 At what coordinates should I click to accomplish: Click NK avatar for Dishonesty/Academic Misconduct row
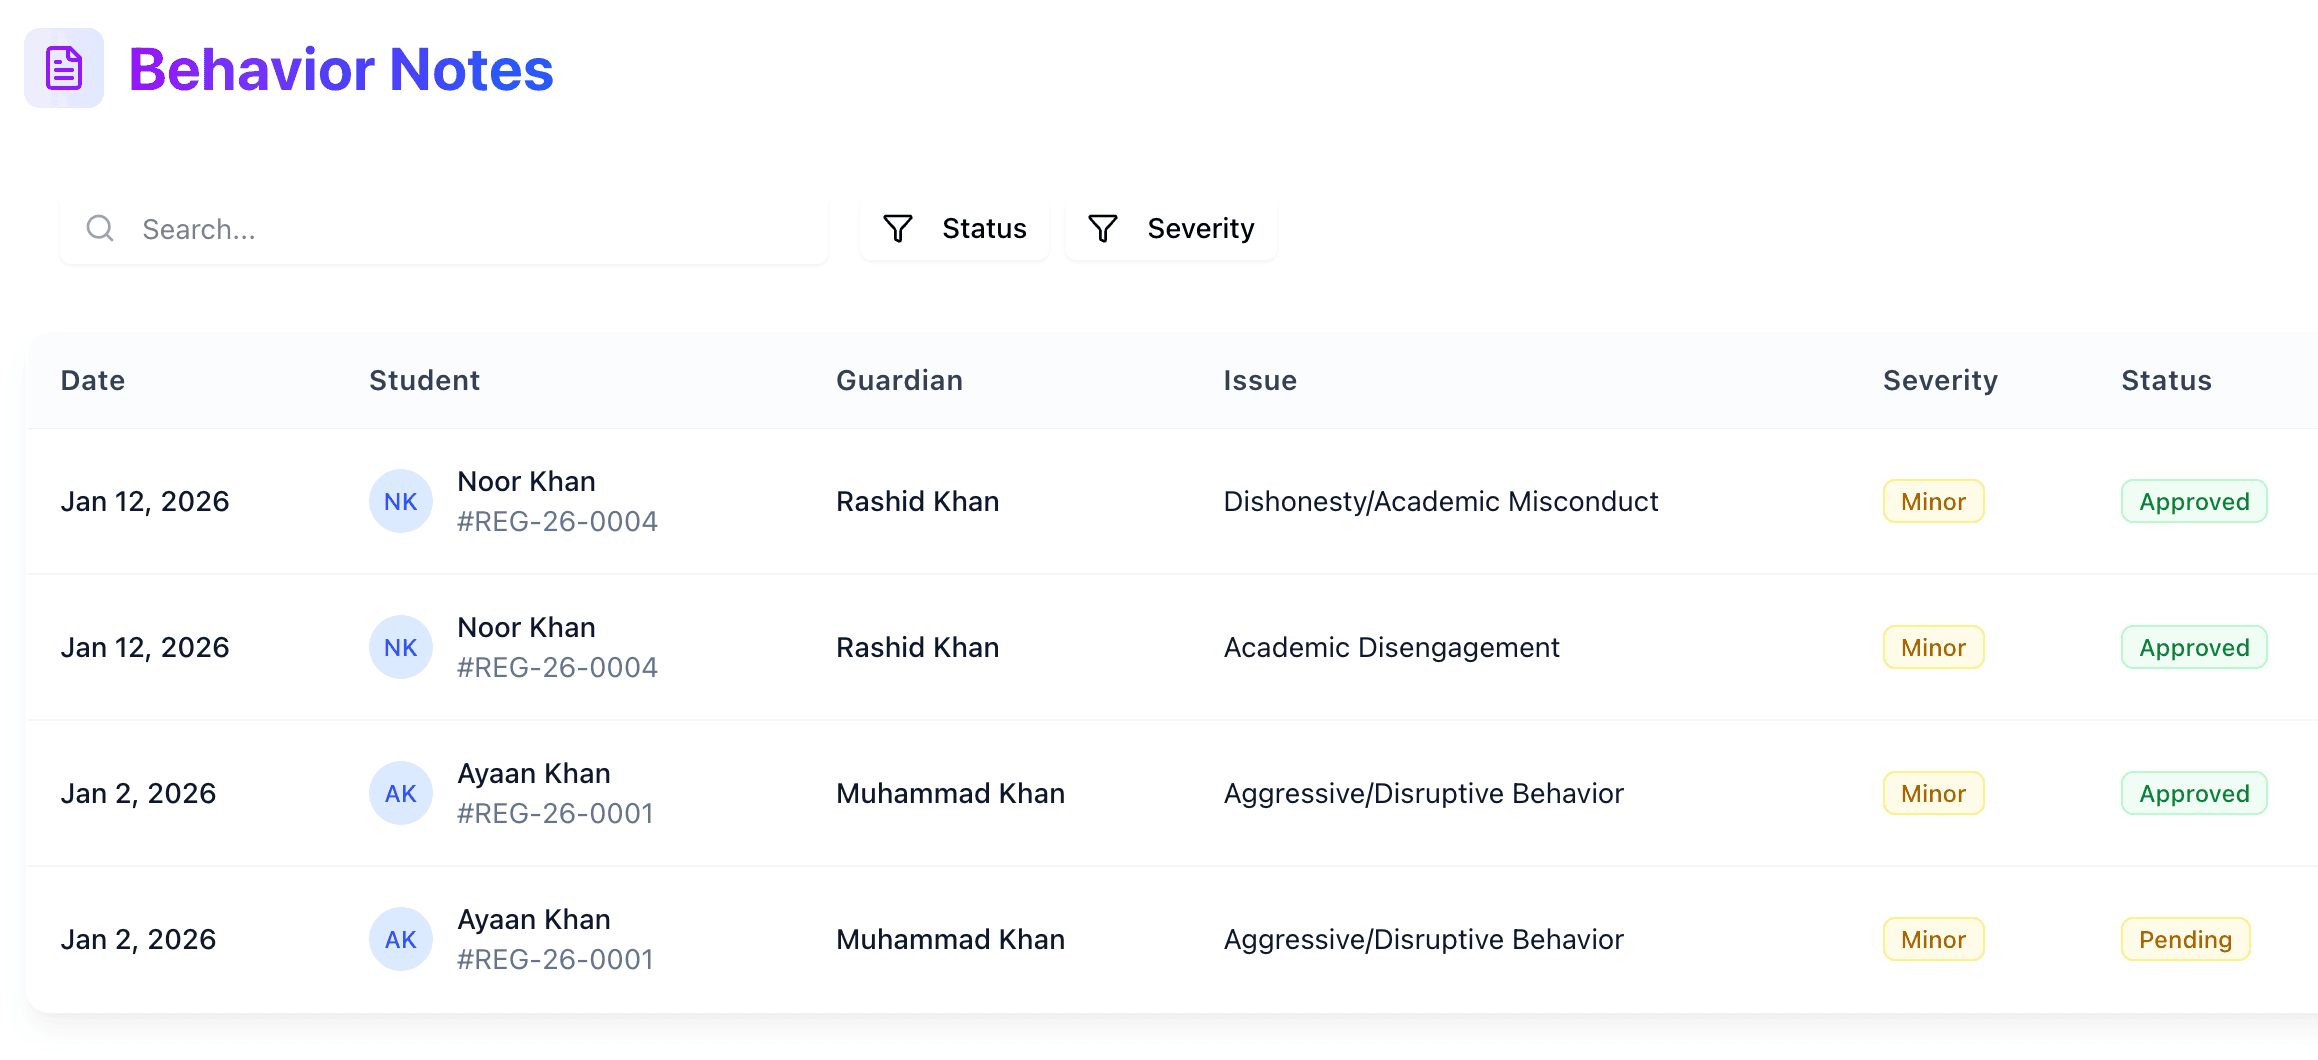pos(400,501)
